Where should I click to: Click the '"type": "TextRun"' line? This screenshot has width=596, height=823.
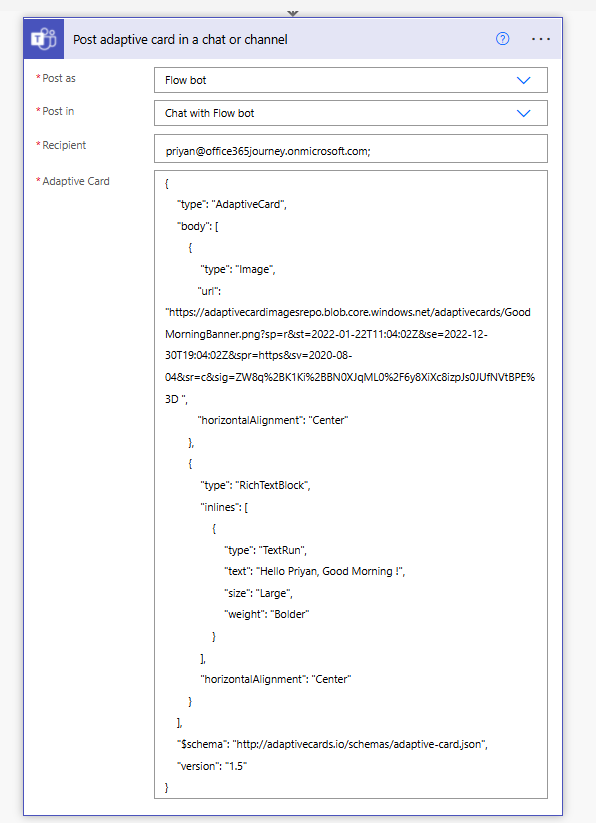(x=265, y=550)
